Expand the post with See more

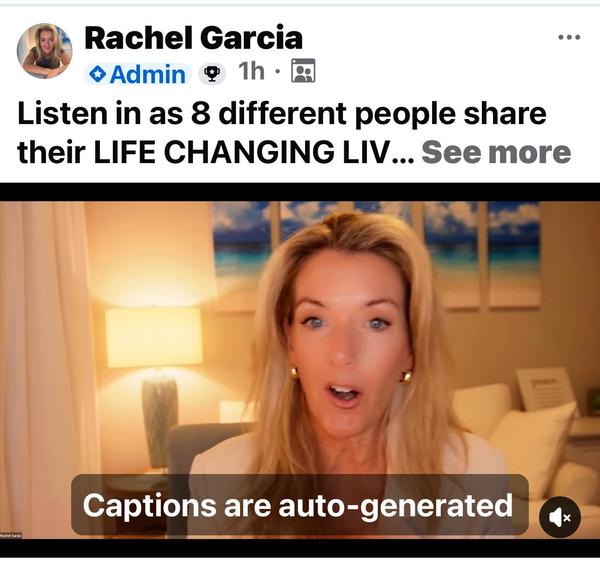pos(496,152)
